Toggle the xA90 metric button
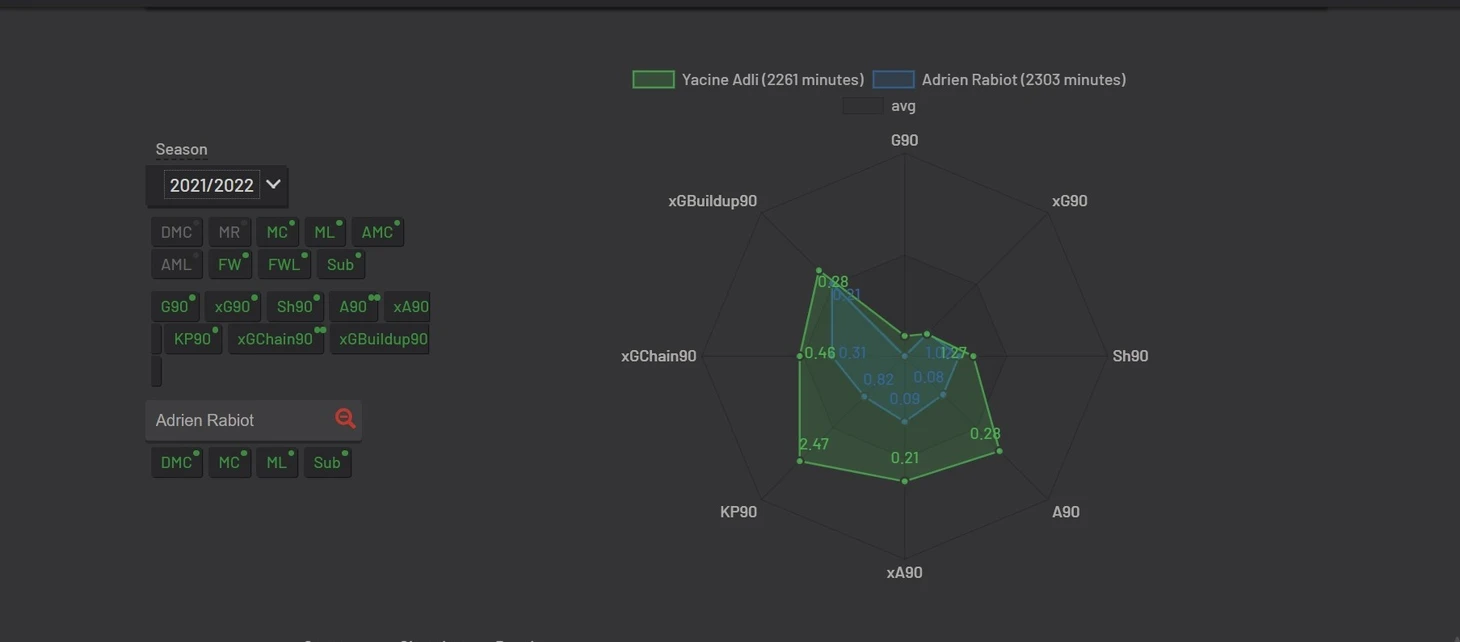 coord(410,306)
